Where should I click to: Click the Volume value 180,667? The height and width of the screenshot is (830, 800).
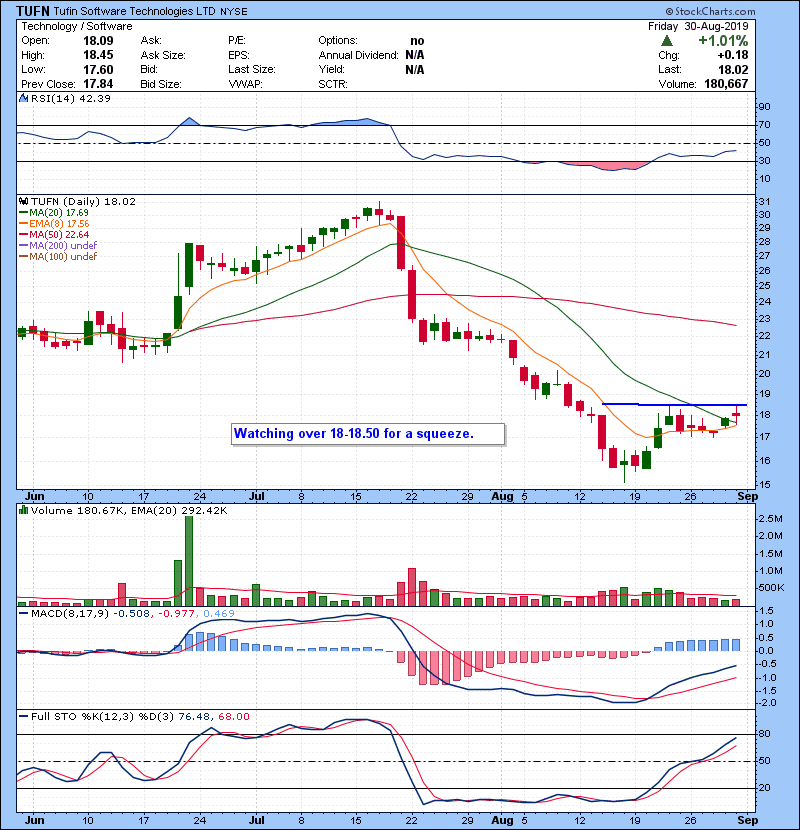(x=726, y=84)
